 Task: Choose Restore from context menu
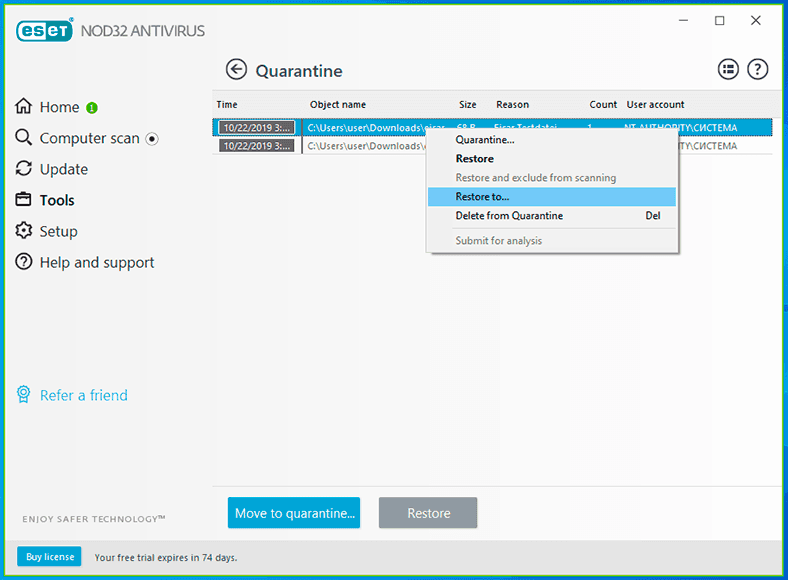[x=552, y=159]
